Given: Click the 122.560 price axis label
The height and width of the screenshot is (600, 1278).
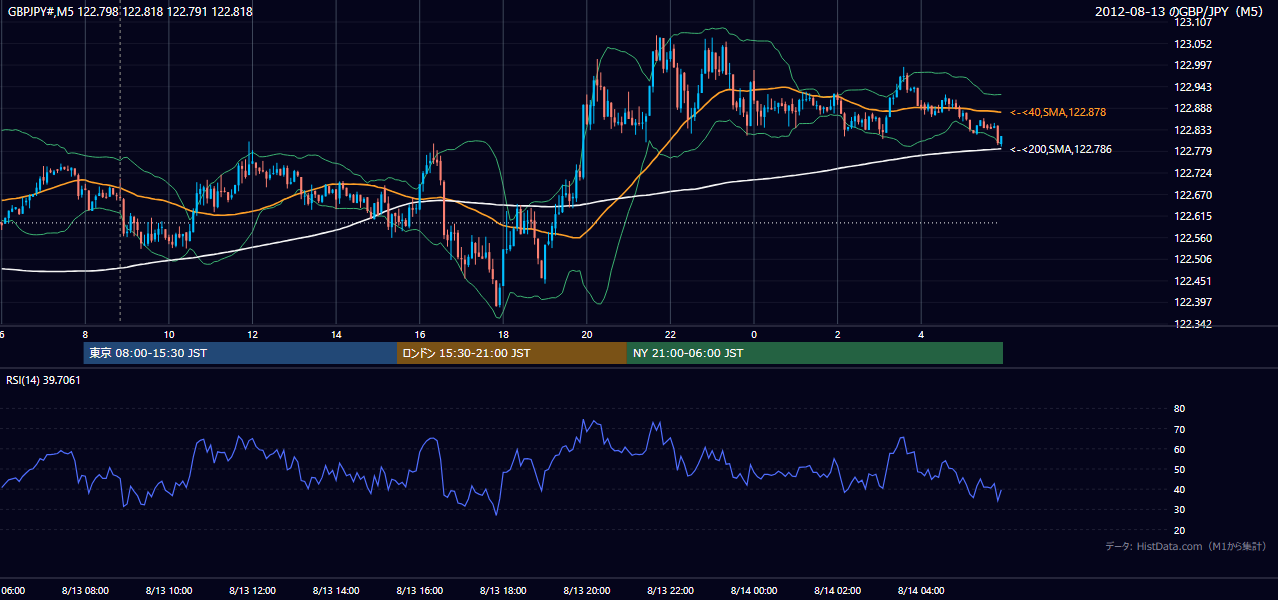Looking at the screenshot, I should point(1192,238).
